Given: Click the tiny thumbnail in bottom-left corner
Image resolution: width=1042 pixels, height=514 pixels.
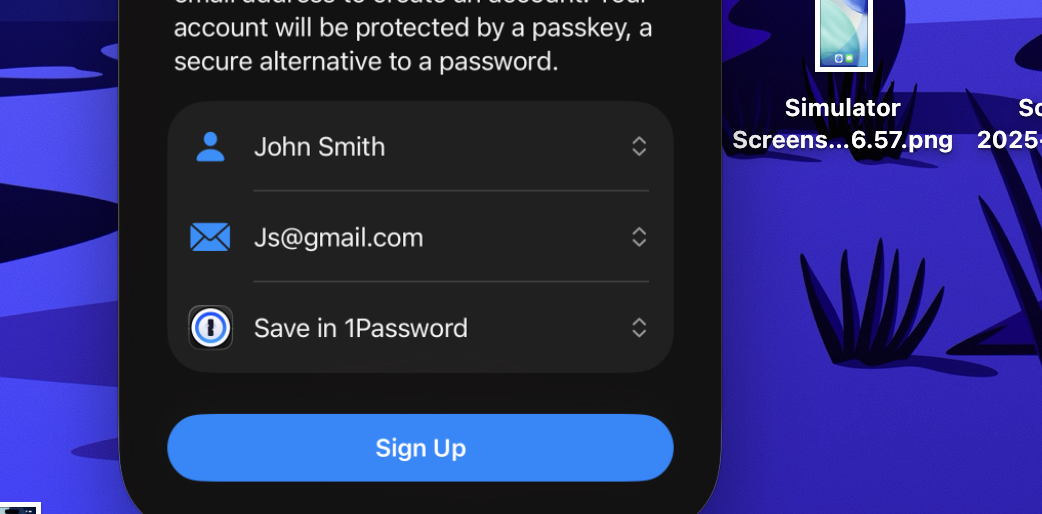Looking at the screenshot, I should tap(20, 509).
